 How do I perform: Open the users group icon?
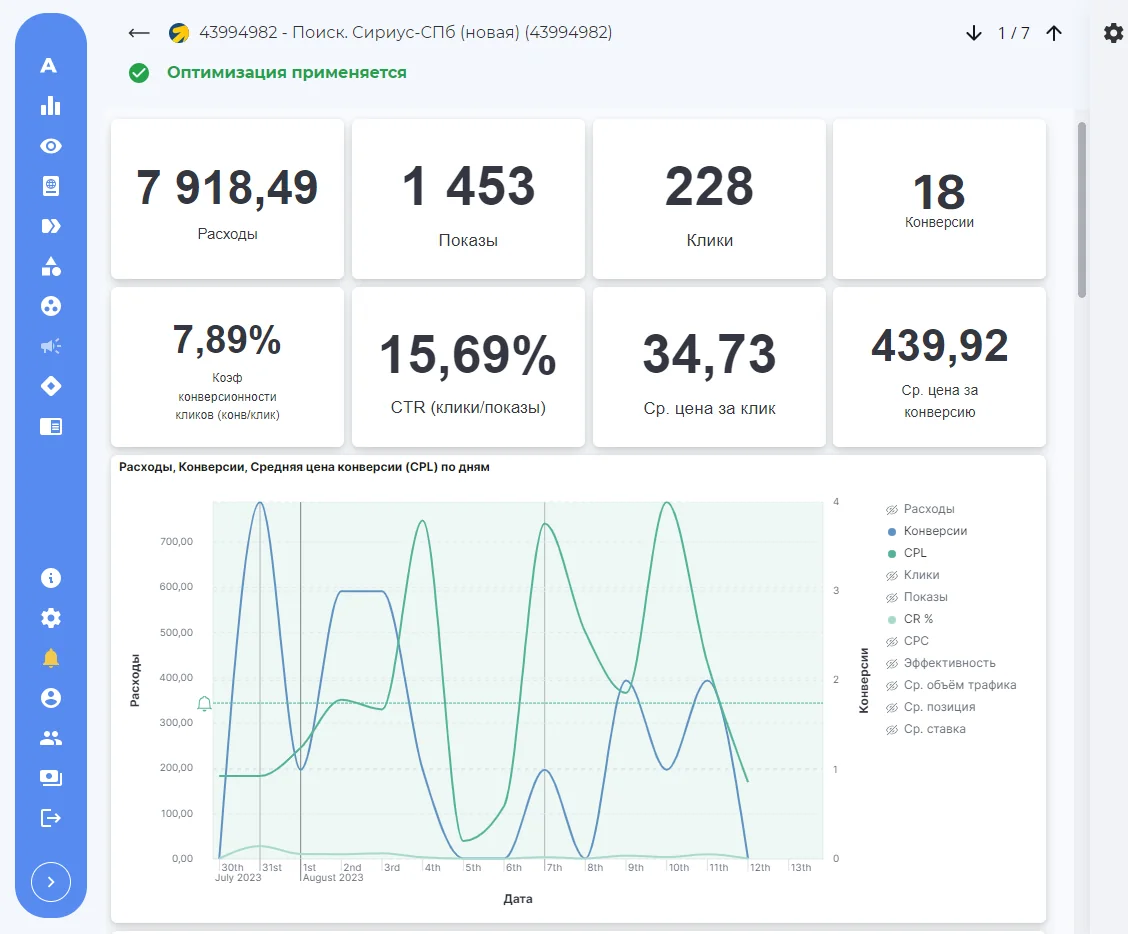pos(50,738)
